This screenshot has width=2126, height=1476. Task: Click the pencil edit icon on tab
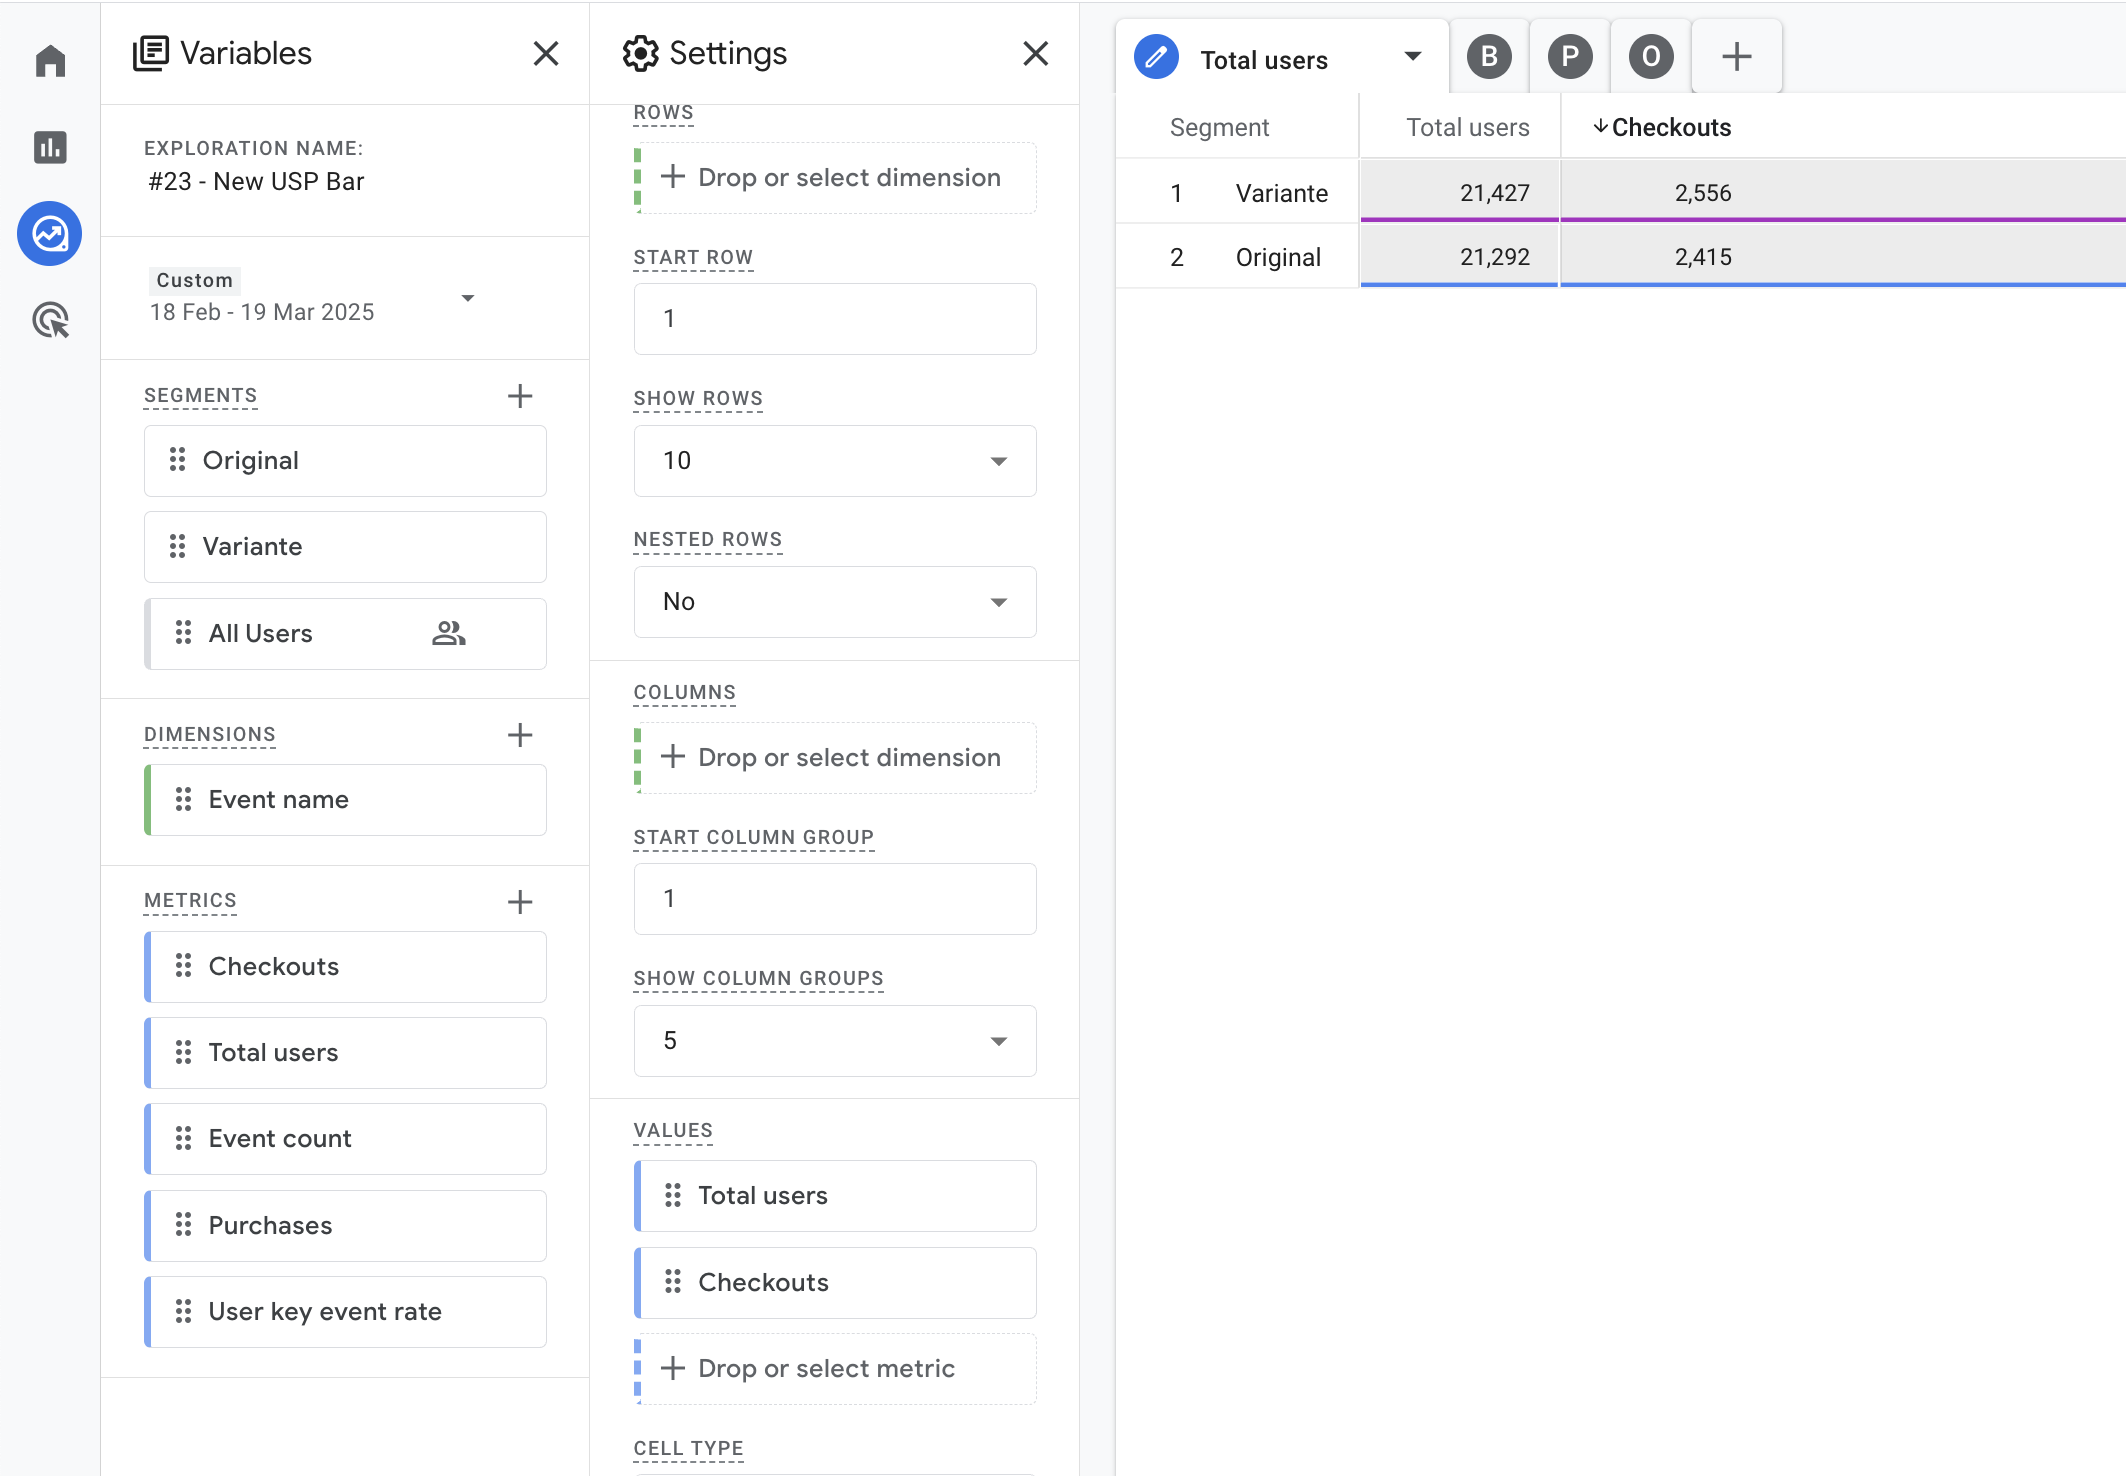[1157, 58]
